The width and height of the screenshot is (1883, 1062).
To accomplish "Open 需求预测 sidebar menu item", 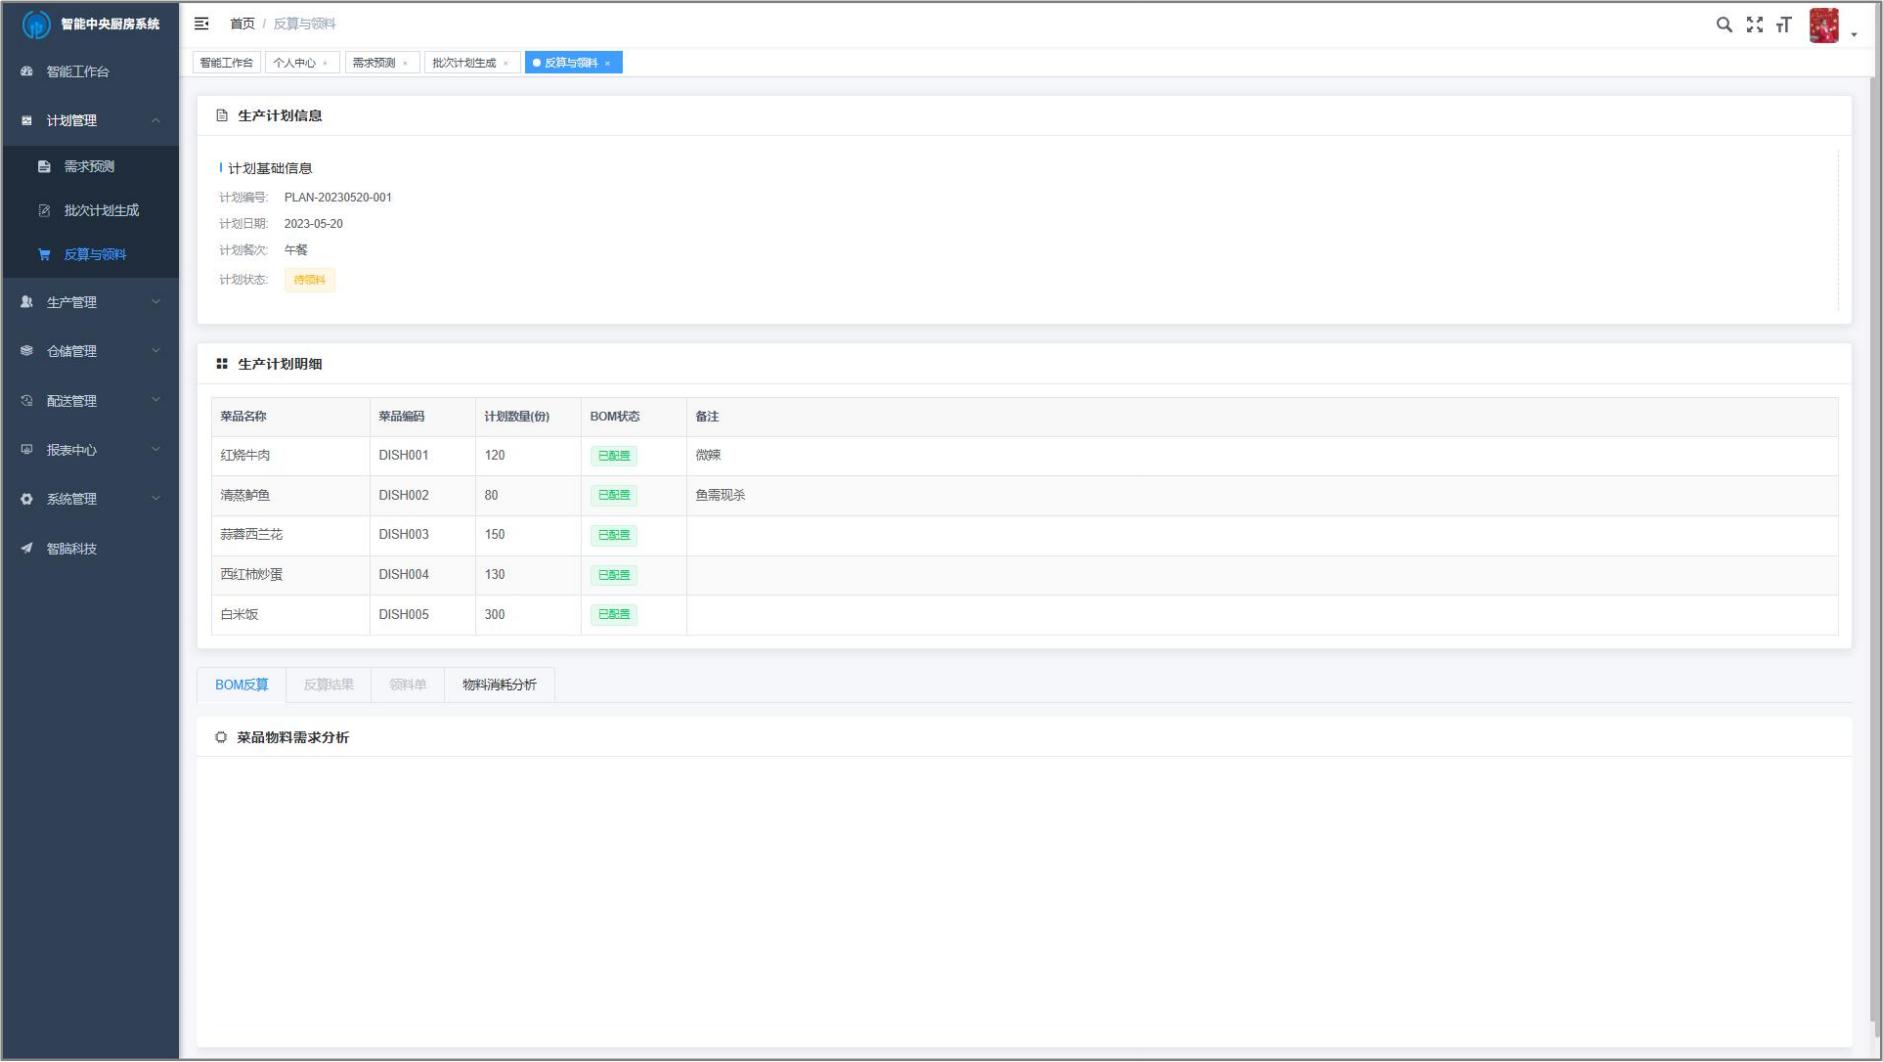I will coord(89,167).
